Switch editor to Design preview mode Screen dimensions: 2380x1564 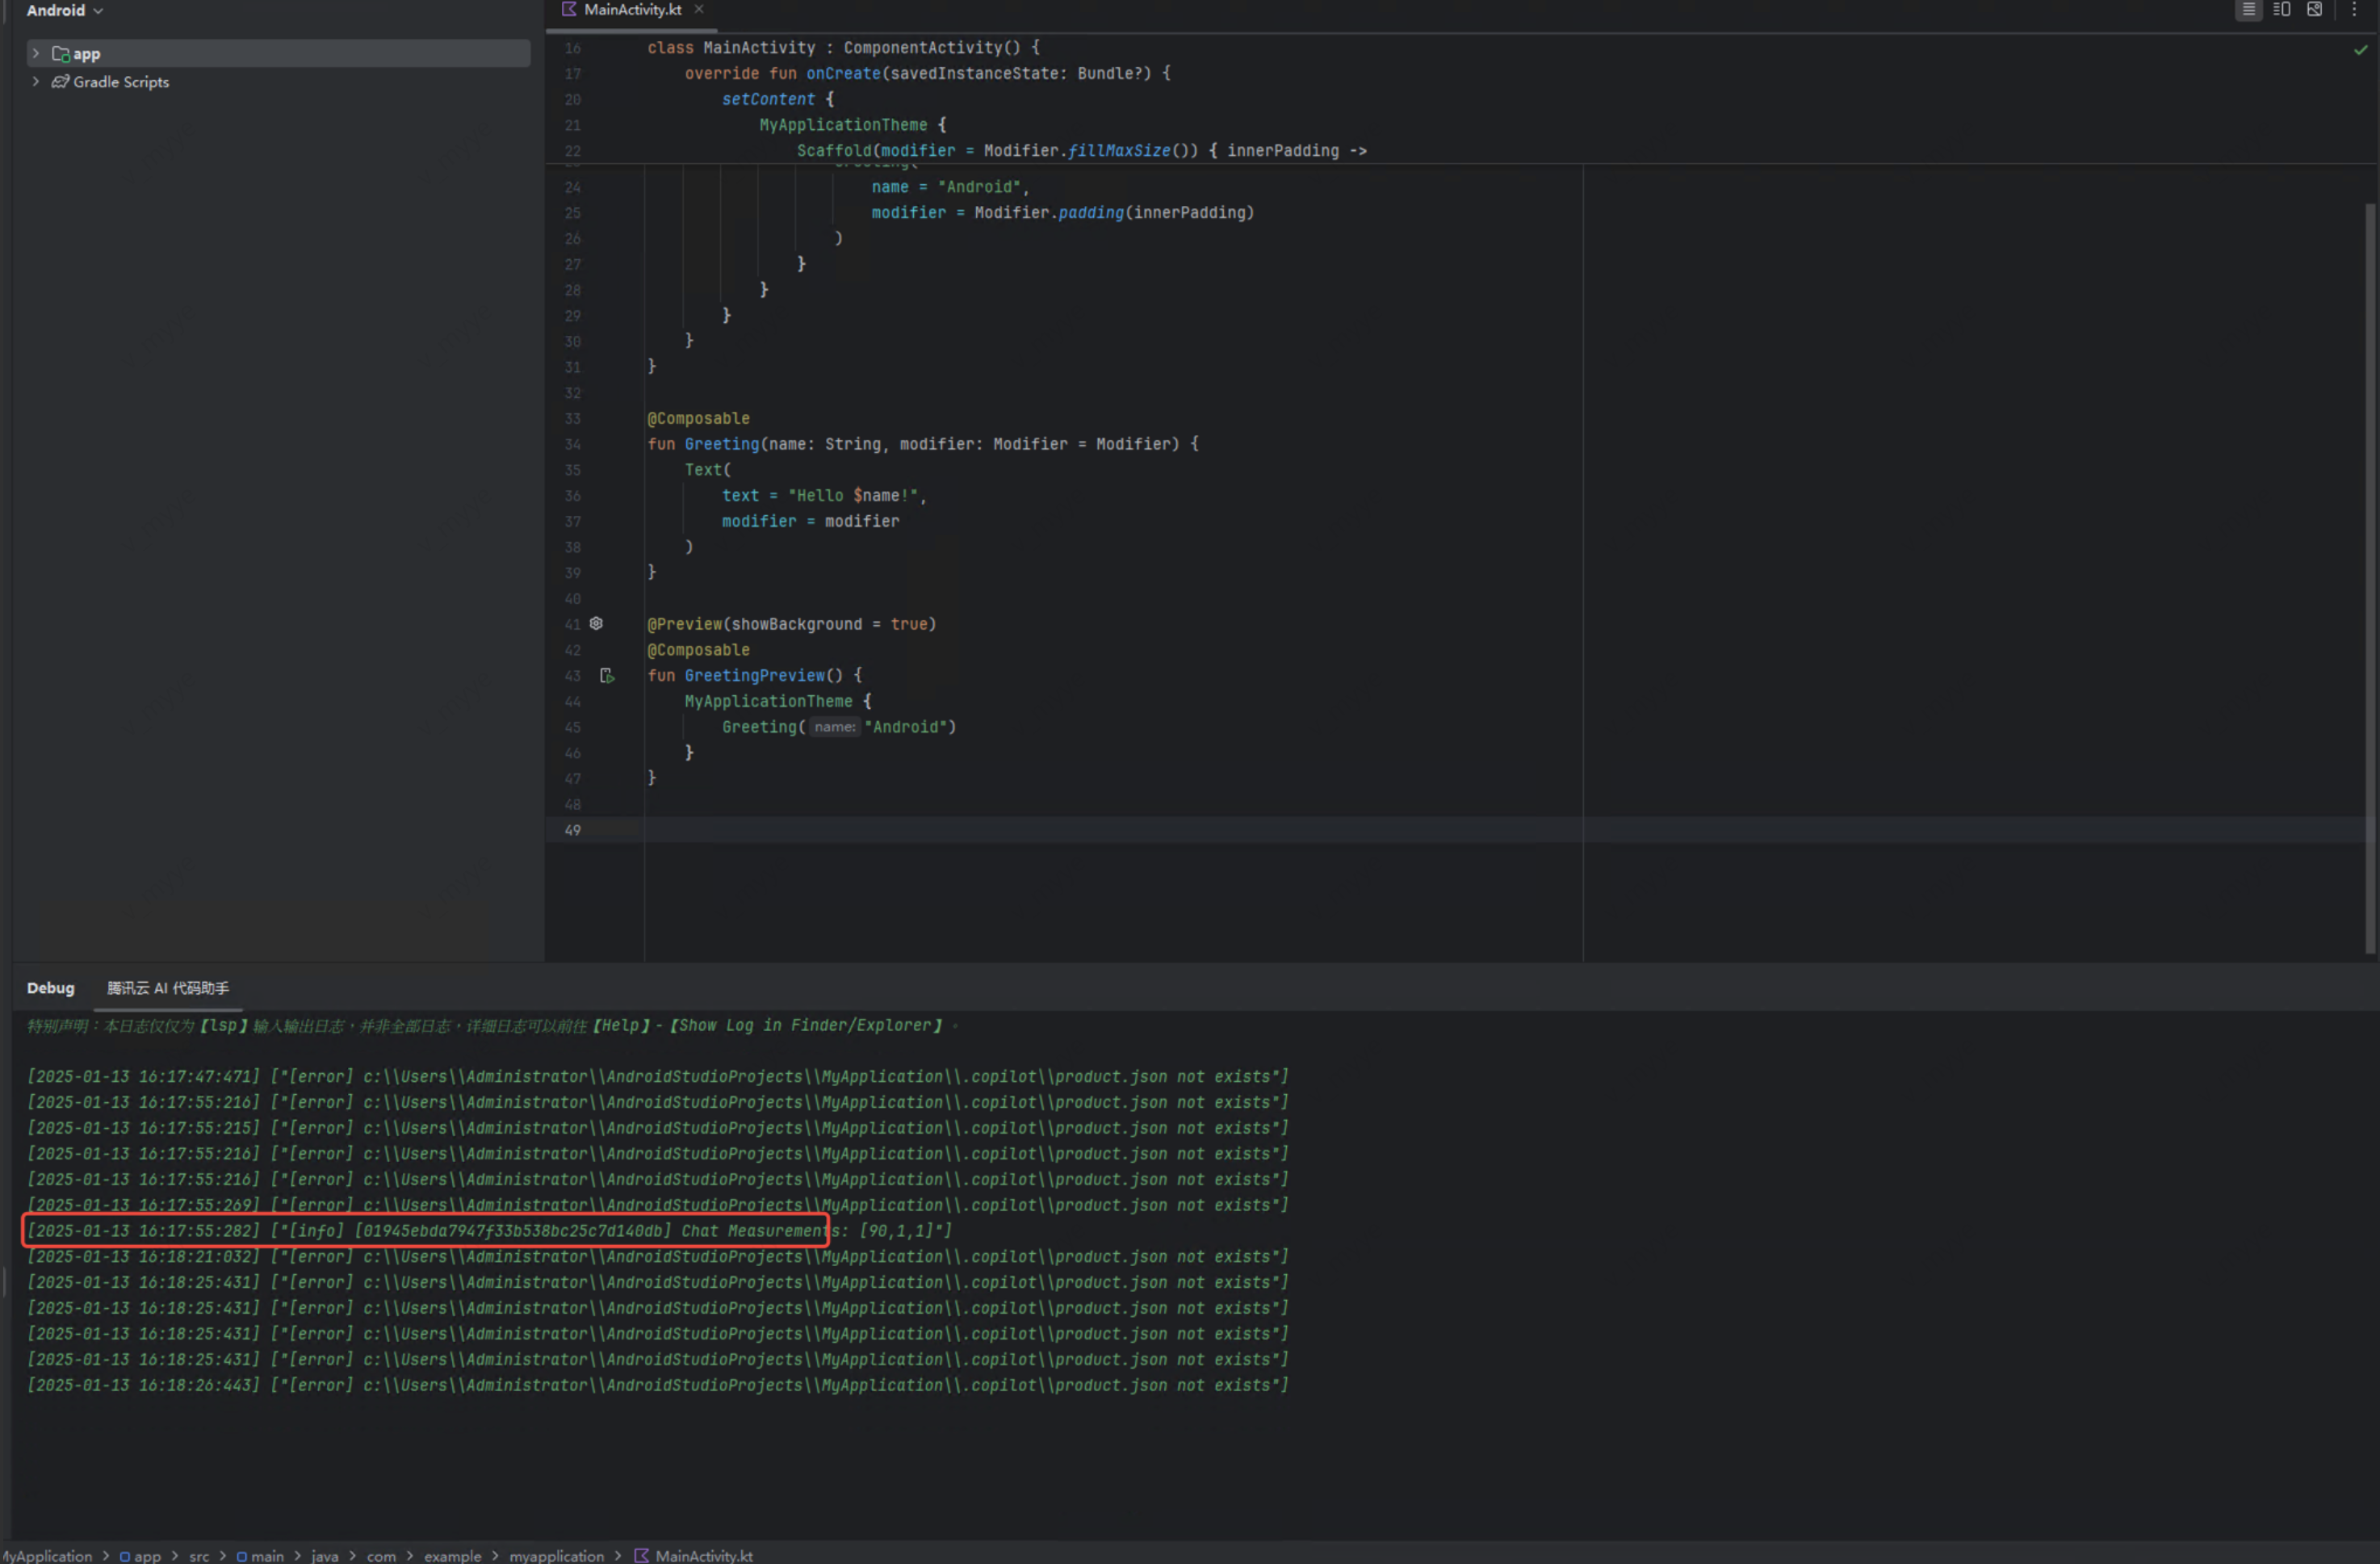click(2314, 10)
